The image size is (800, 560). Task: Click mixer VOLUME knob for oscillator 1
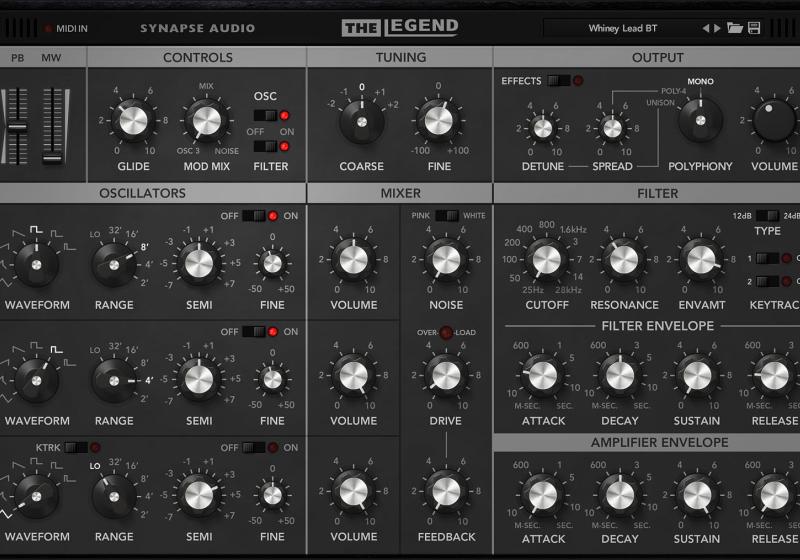click(354, 259)
